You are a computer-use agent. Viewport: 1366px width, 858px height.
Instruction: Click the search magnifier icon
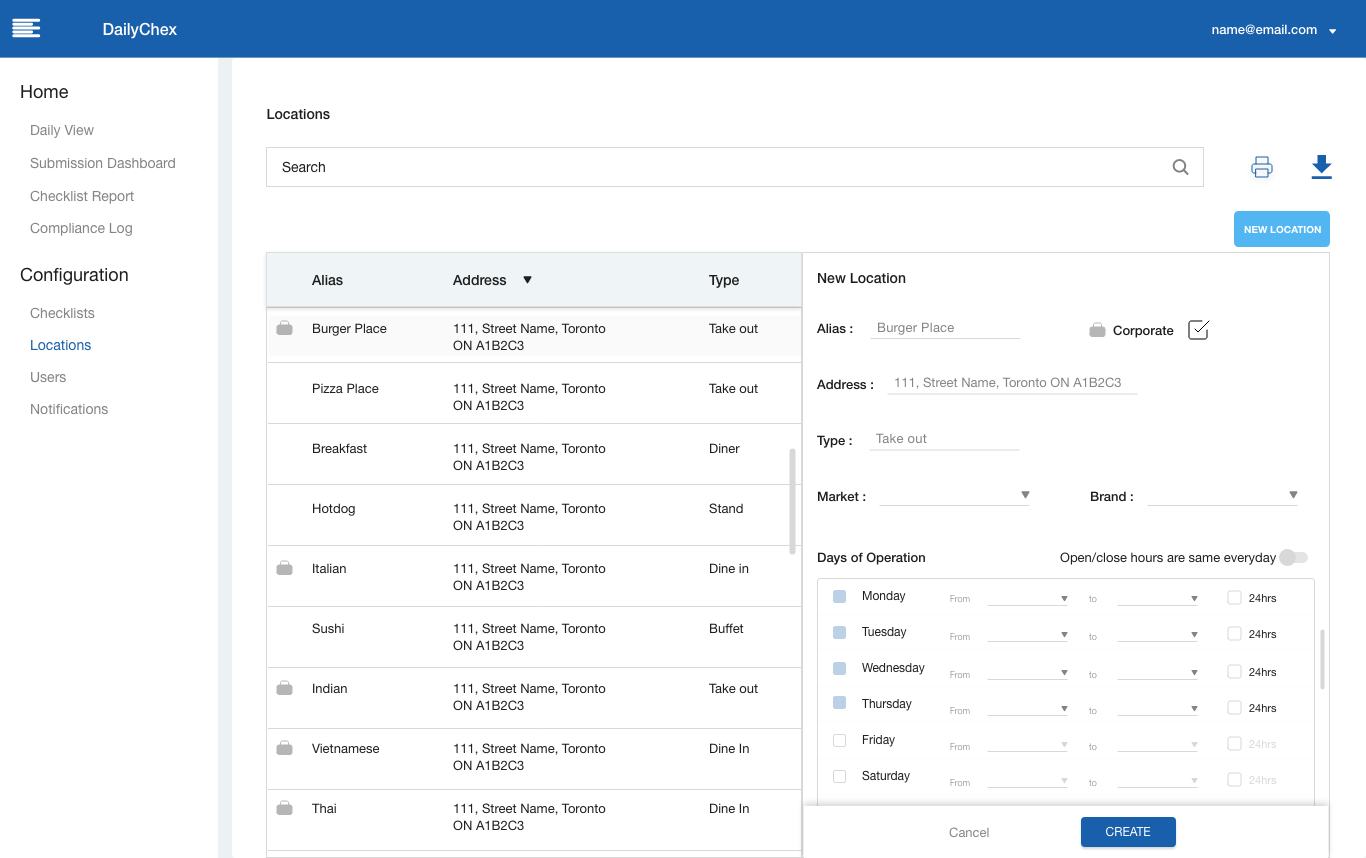coord(1181,167)
